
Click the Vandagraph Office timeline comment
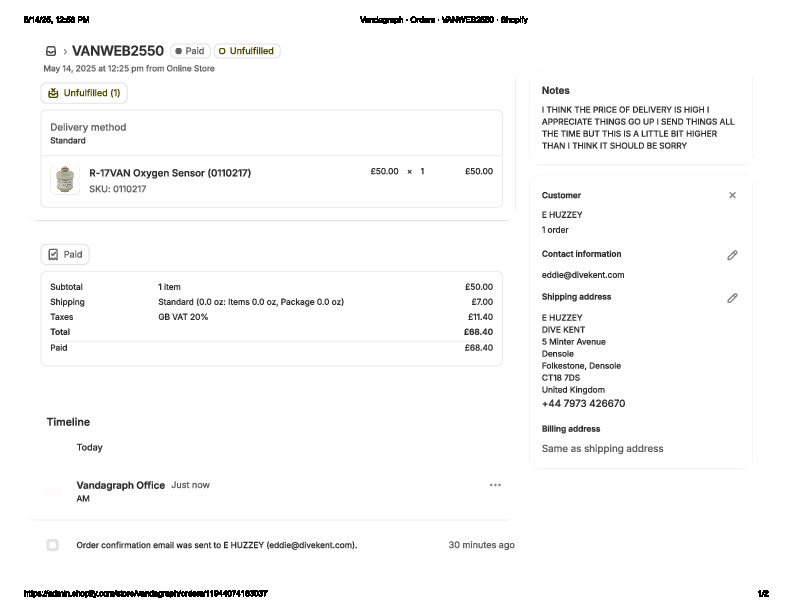coord(121,485)
